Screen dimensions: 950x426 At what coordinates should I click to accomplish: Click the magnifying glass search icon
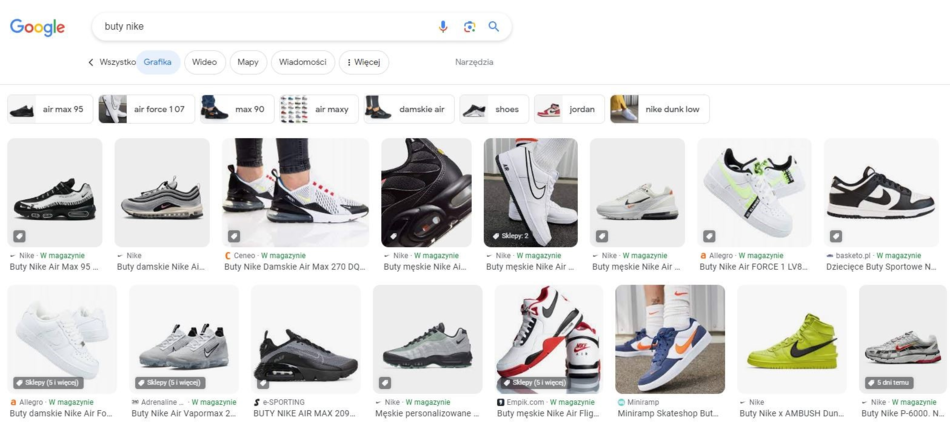click(x=494, y=27)
